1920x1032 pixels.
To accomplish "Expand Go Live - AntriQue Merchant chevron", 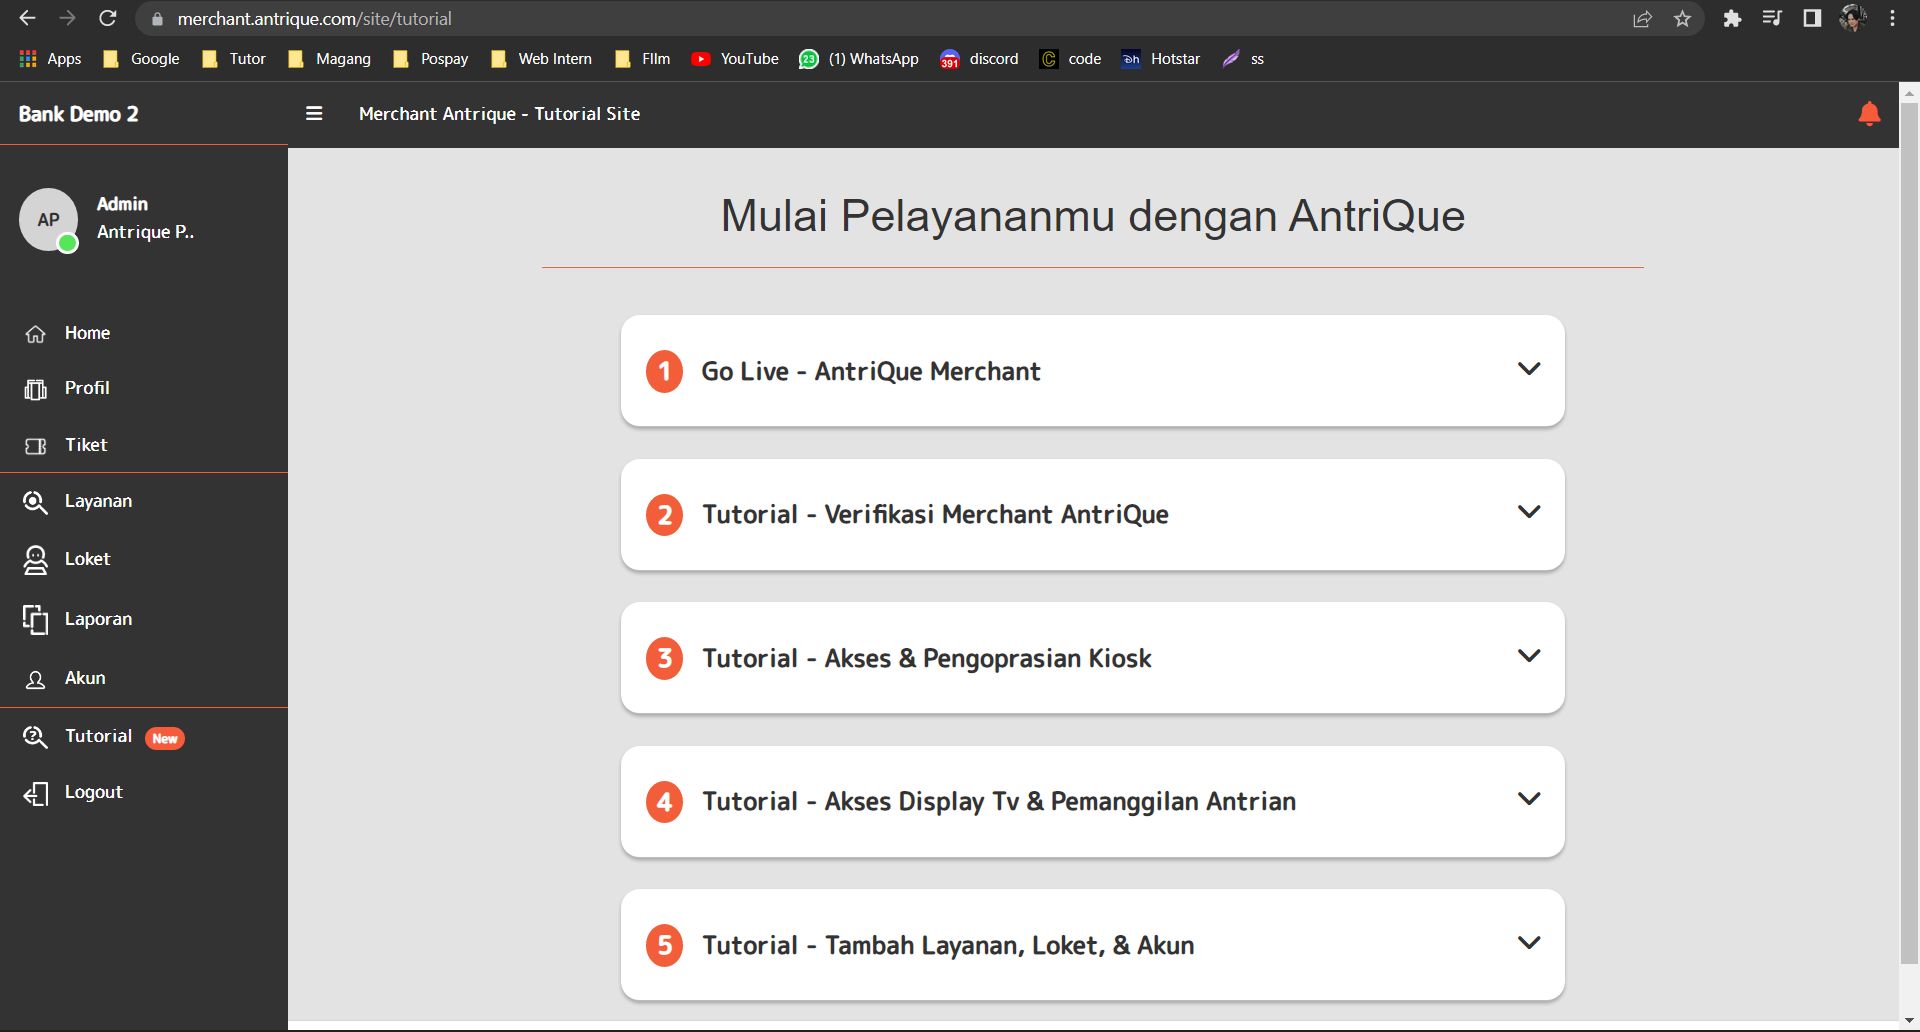I will tap(1528, 369).
